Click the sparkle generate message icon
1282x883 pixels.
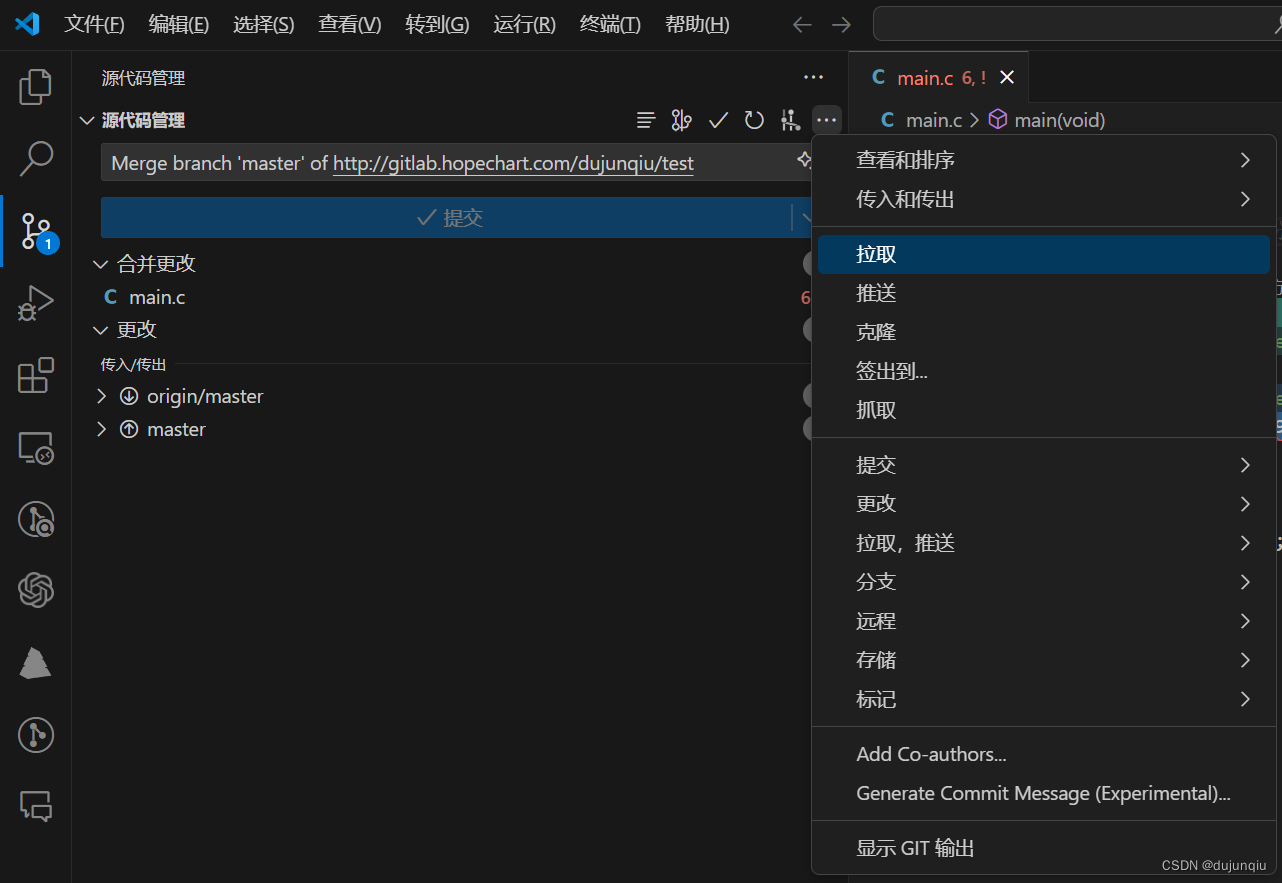pos(803,160)
